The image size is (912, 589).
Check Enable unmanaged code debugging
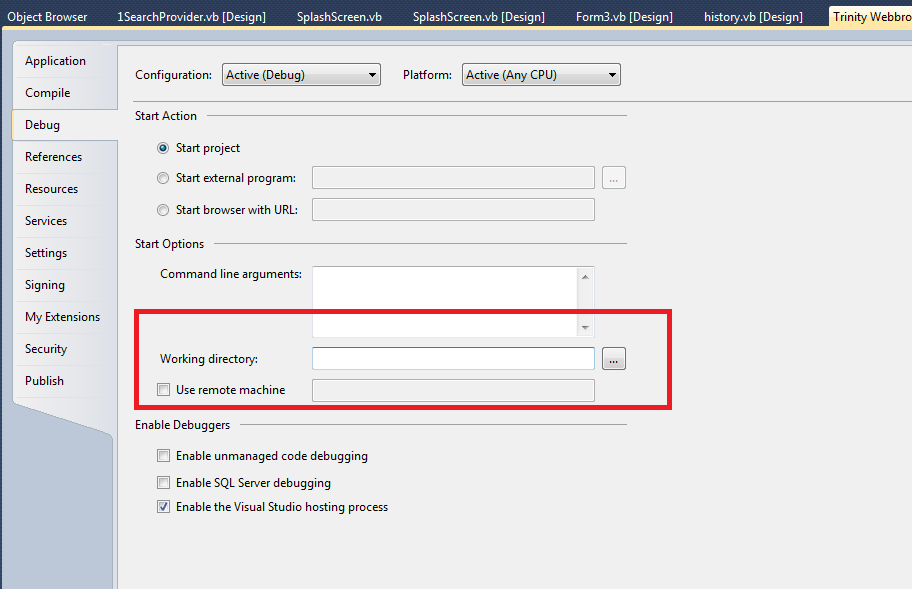pyautogui.click(x=164, y=456)
